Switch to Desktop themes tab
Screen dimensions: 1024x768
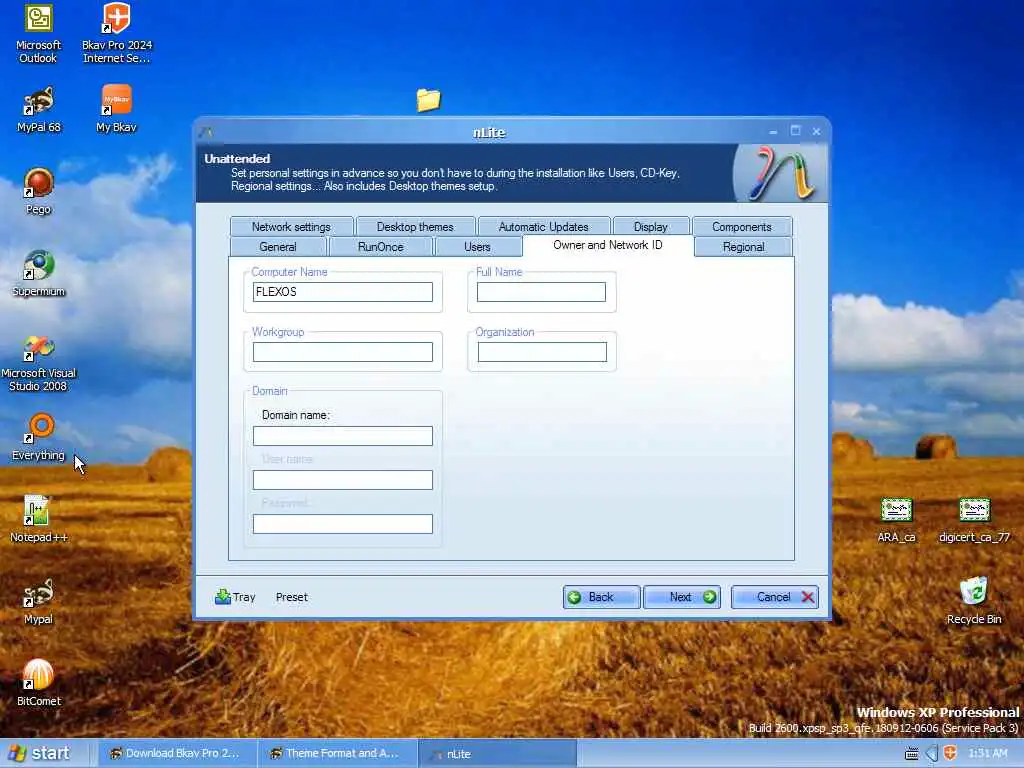pyautogui.click(x=415, y=227)
